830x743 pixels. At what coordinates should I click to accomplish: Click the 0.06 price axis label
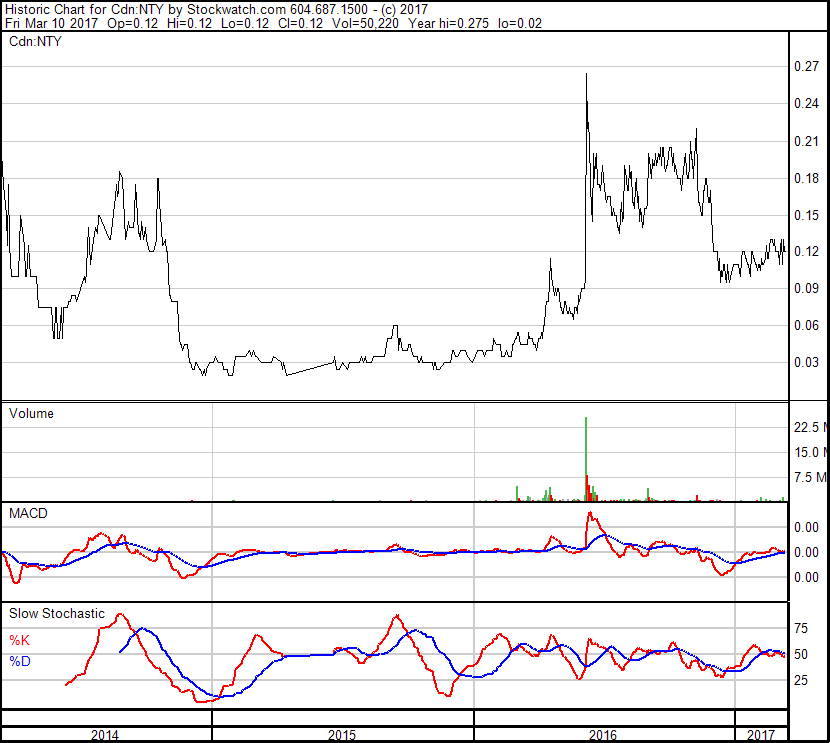[x=806, y=325]
